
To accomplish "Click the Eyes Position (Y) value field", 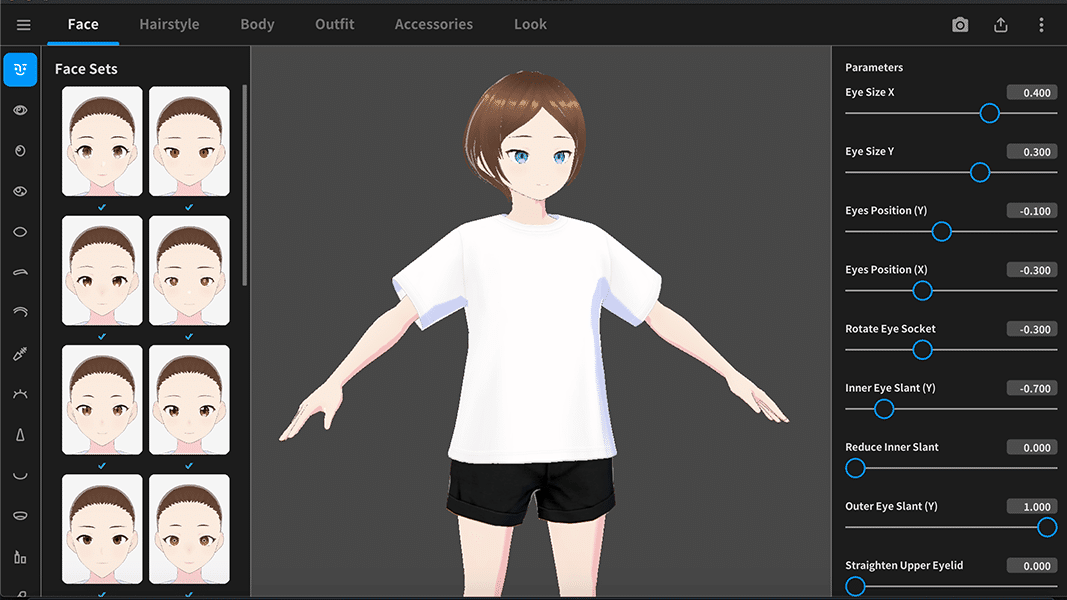I will pyautogui.click(x=1032, y=211).
